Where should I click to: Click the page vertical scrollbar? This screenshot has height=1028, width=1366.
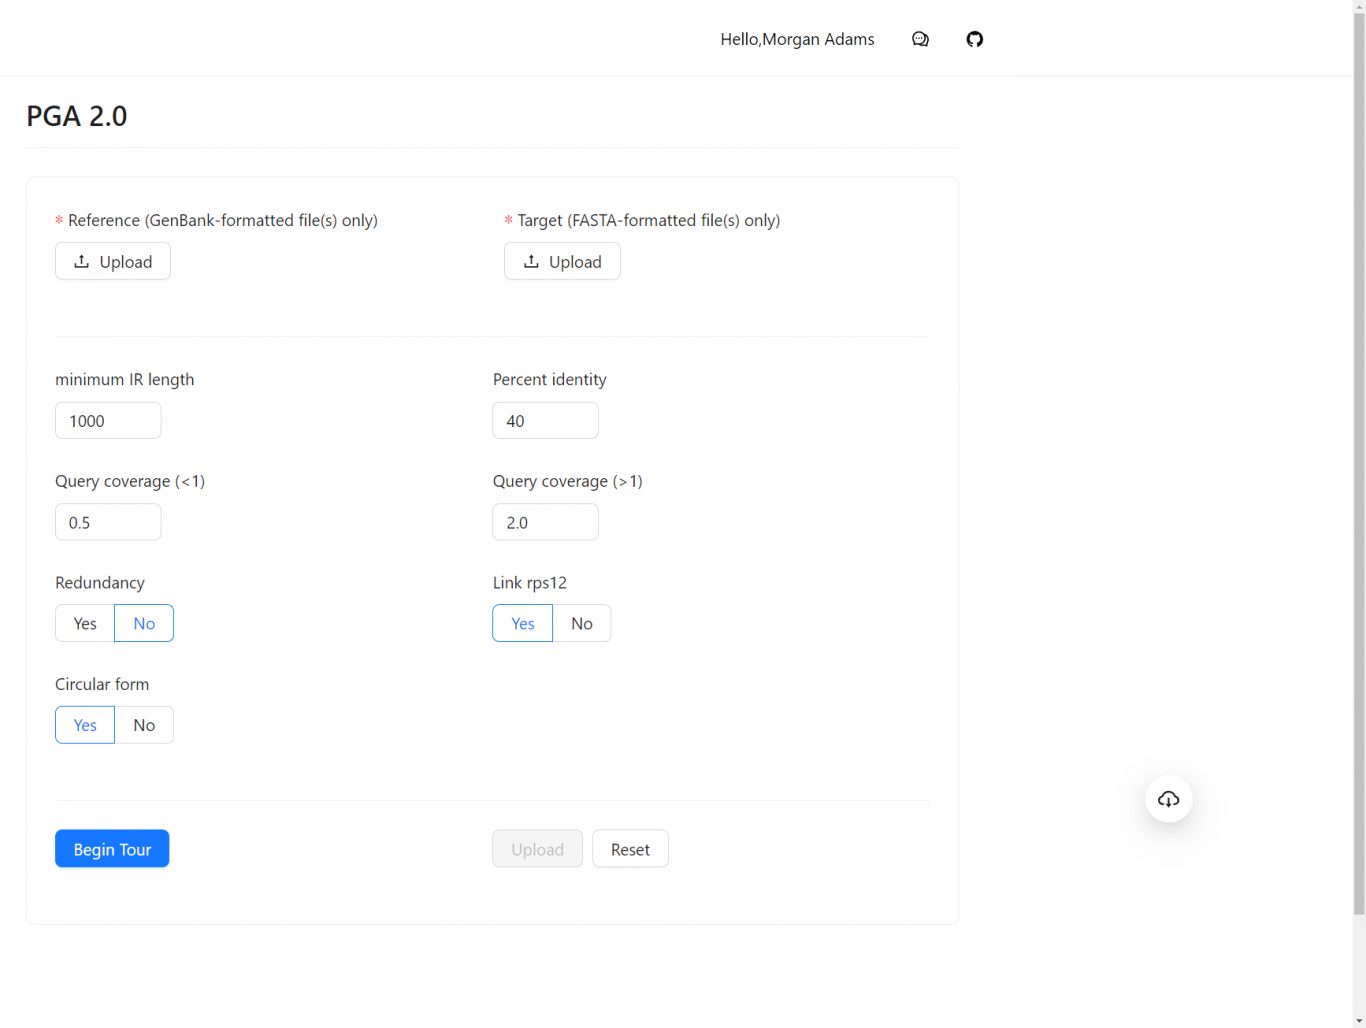point(1359,465)
